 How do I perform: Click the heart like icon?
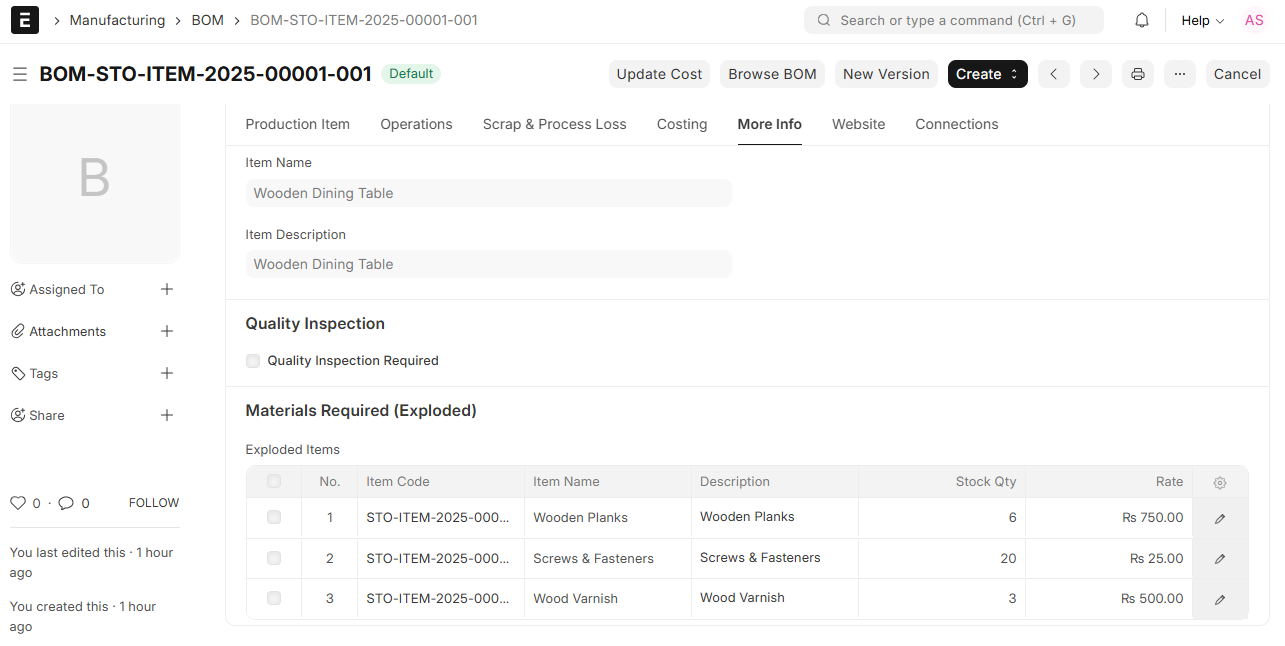(17, 503)
